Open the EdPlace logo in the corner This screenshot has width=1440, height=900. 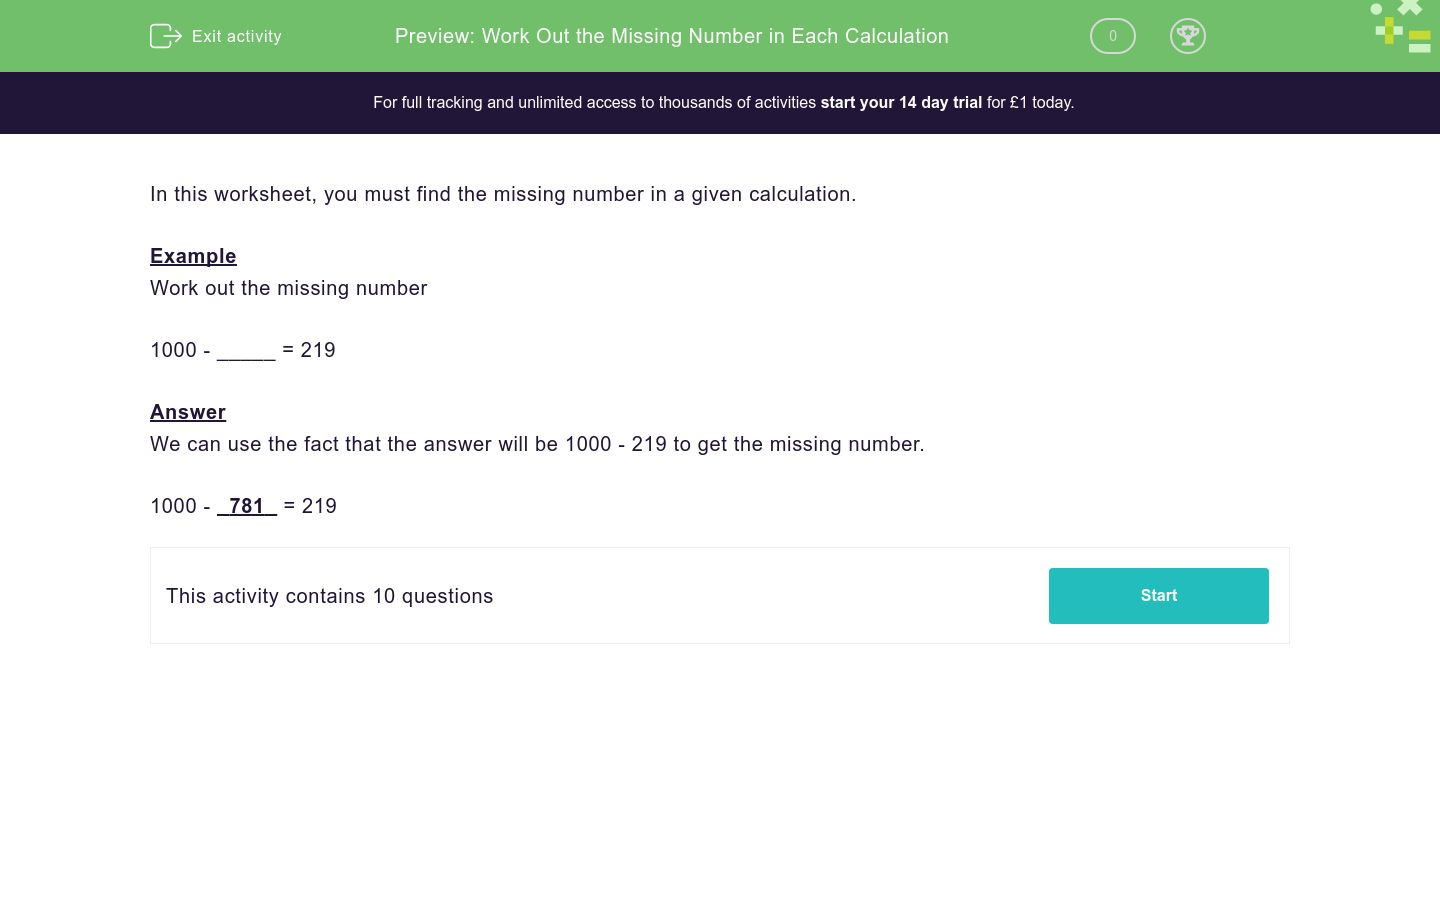pos(1400,27)
